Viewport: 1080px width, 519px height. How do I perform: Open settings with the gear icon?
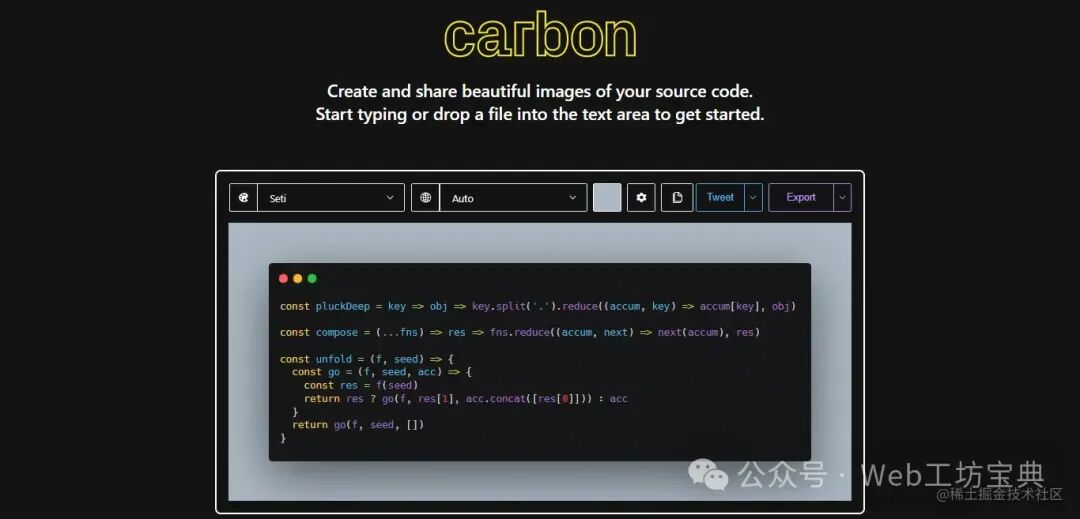click(x=641, y=198)
